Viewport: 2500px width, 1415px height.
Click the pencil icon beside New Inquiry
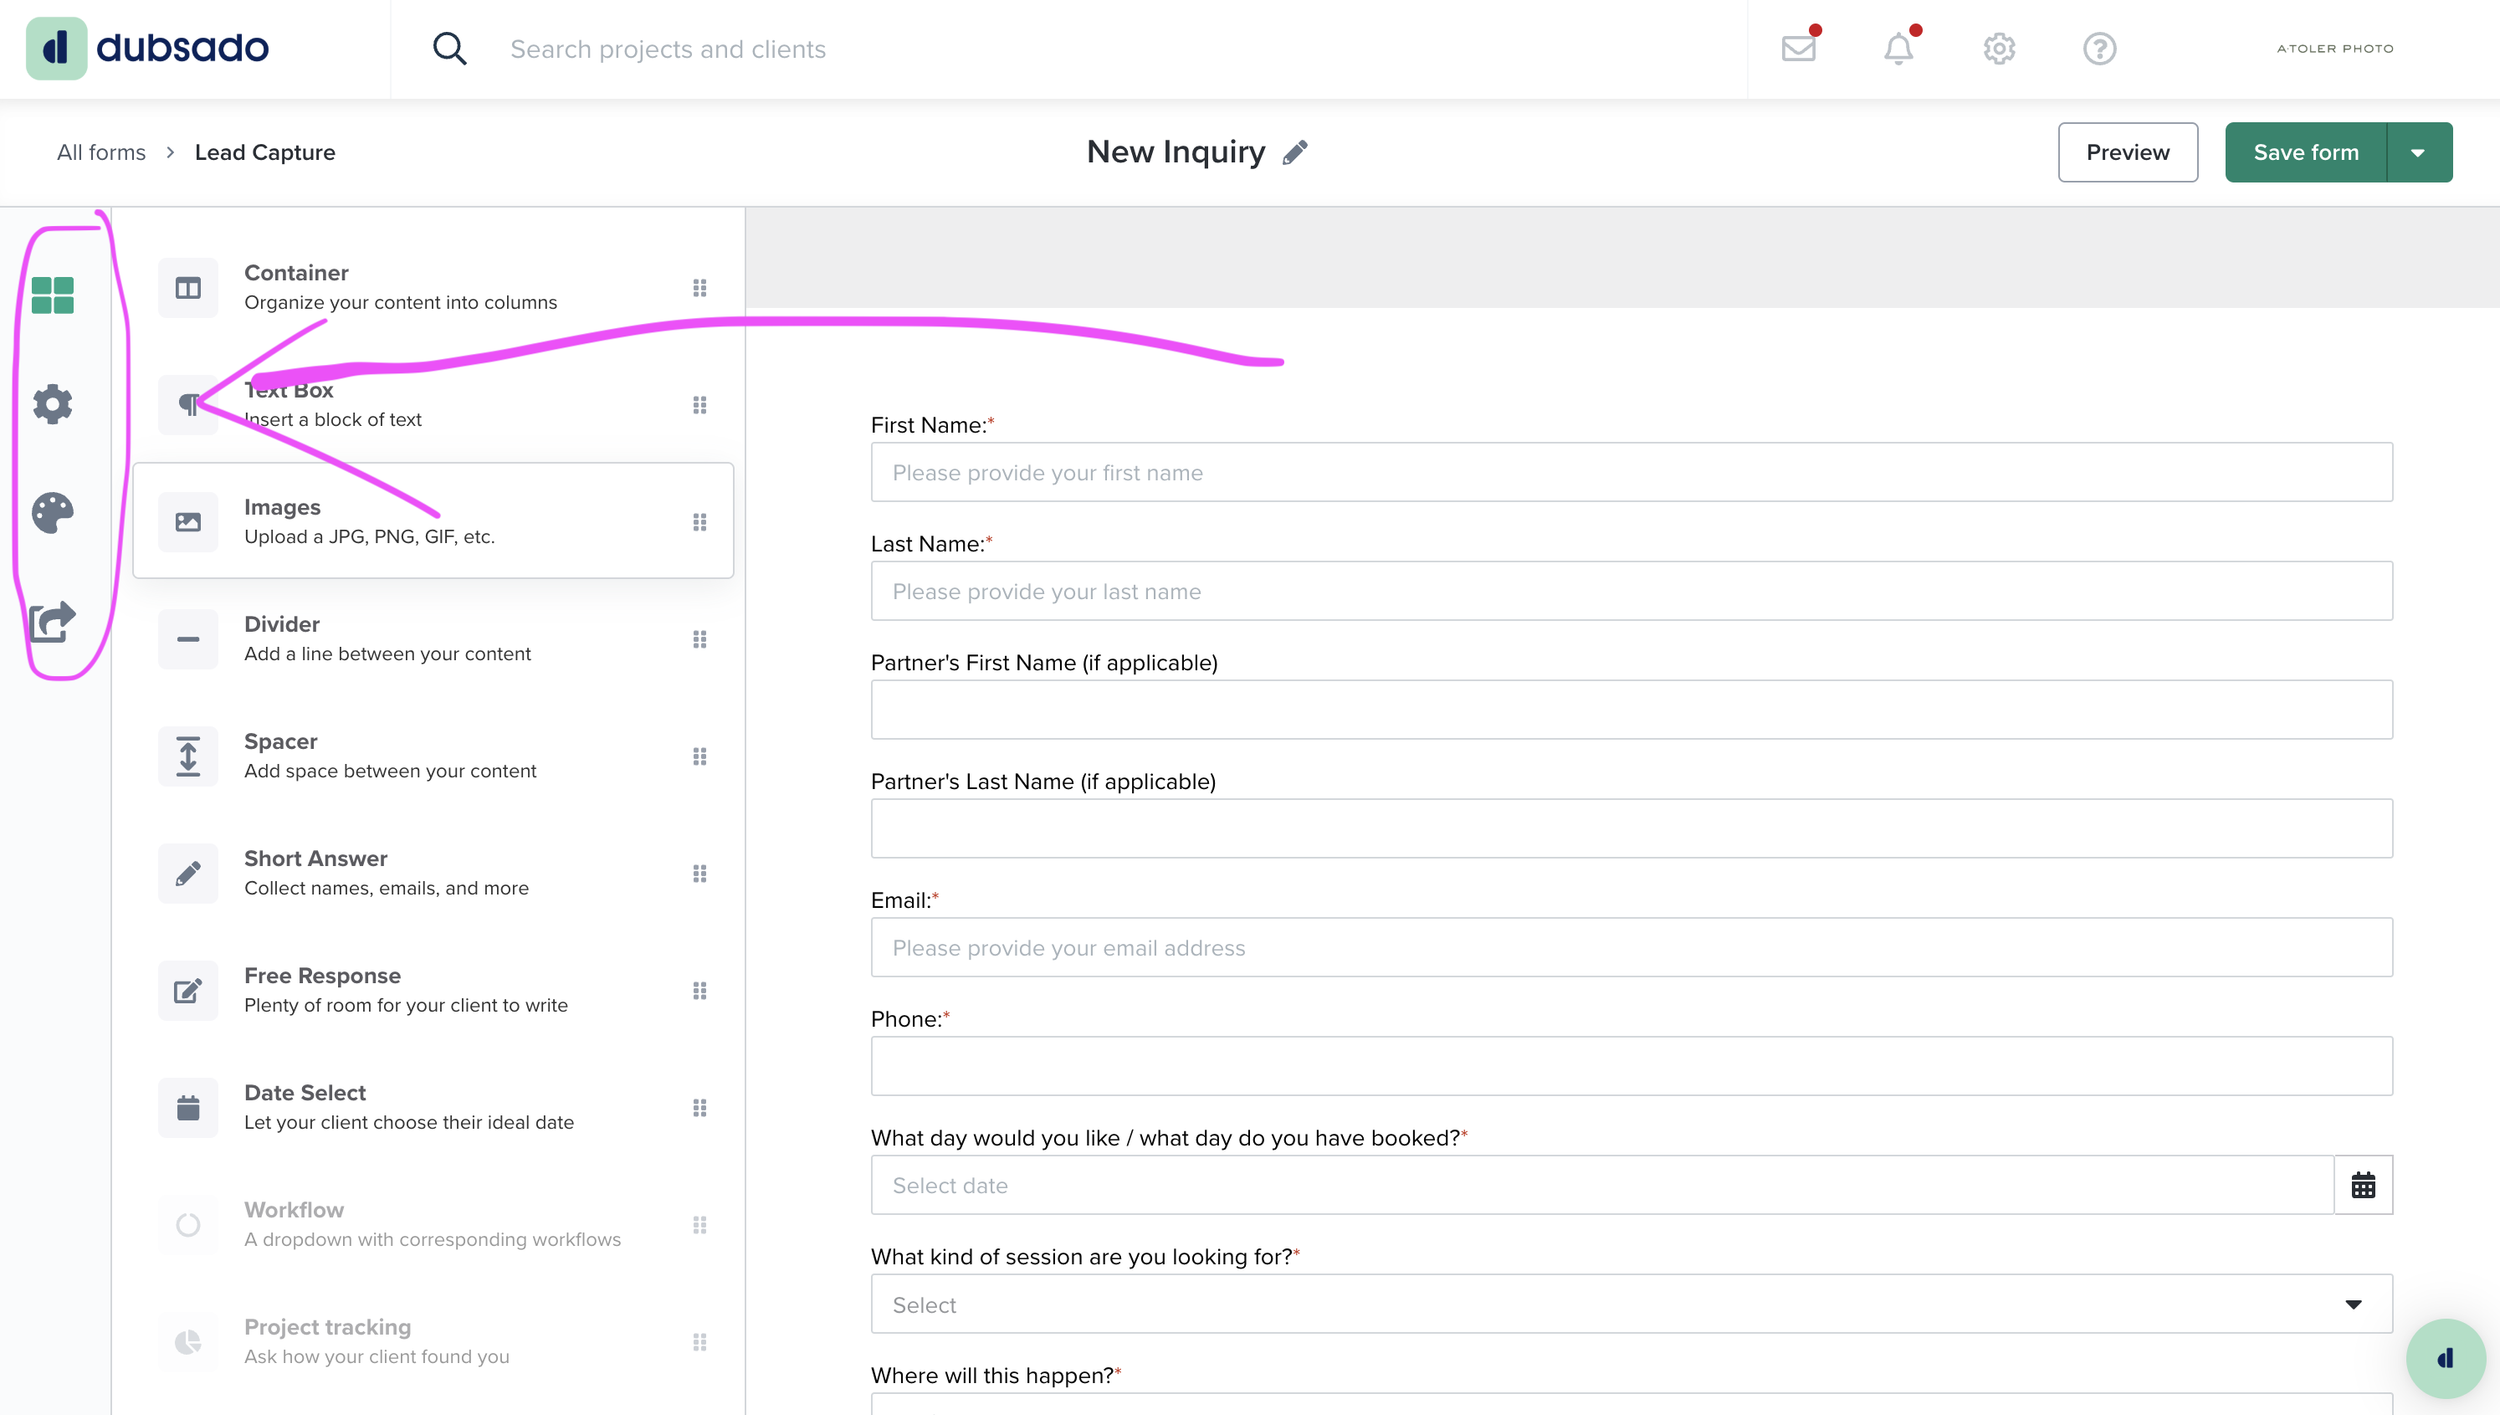(x=1295, y=152)
